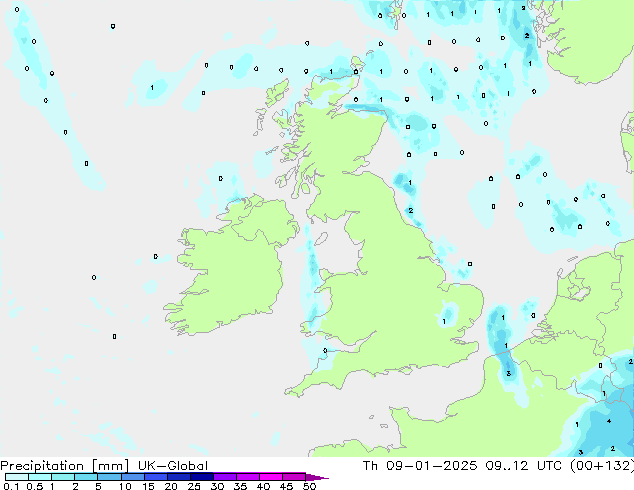Viewport: 634px width, 490px height.
Task: Click the 'Th 09-01-2025' date text
Action: pyautogui.click(x=420, y=466)
